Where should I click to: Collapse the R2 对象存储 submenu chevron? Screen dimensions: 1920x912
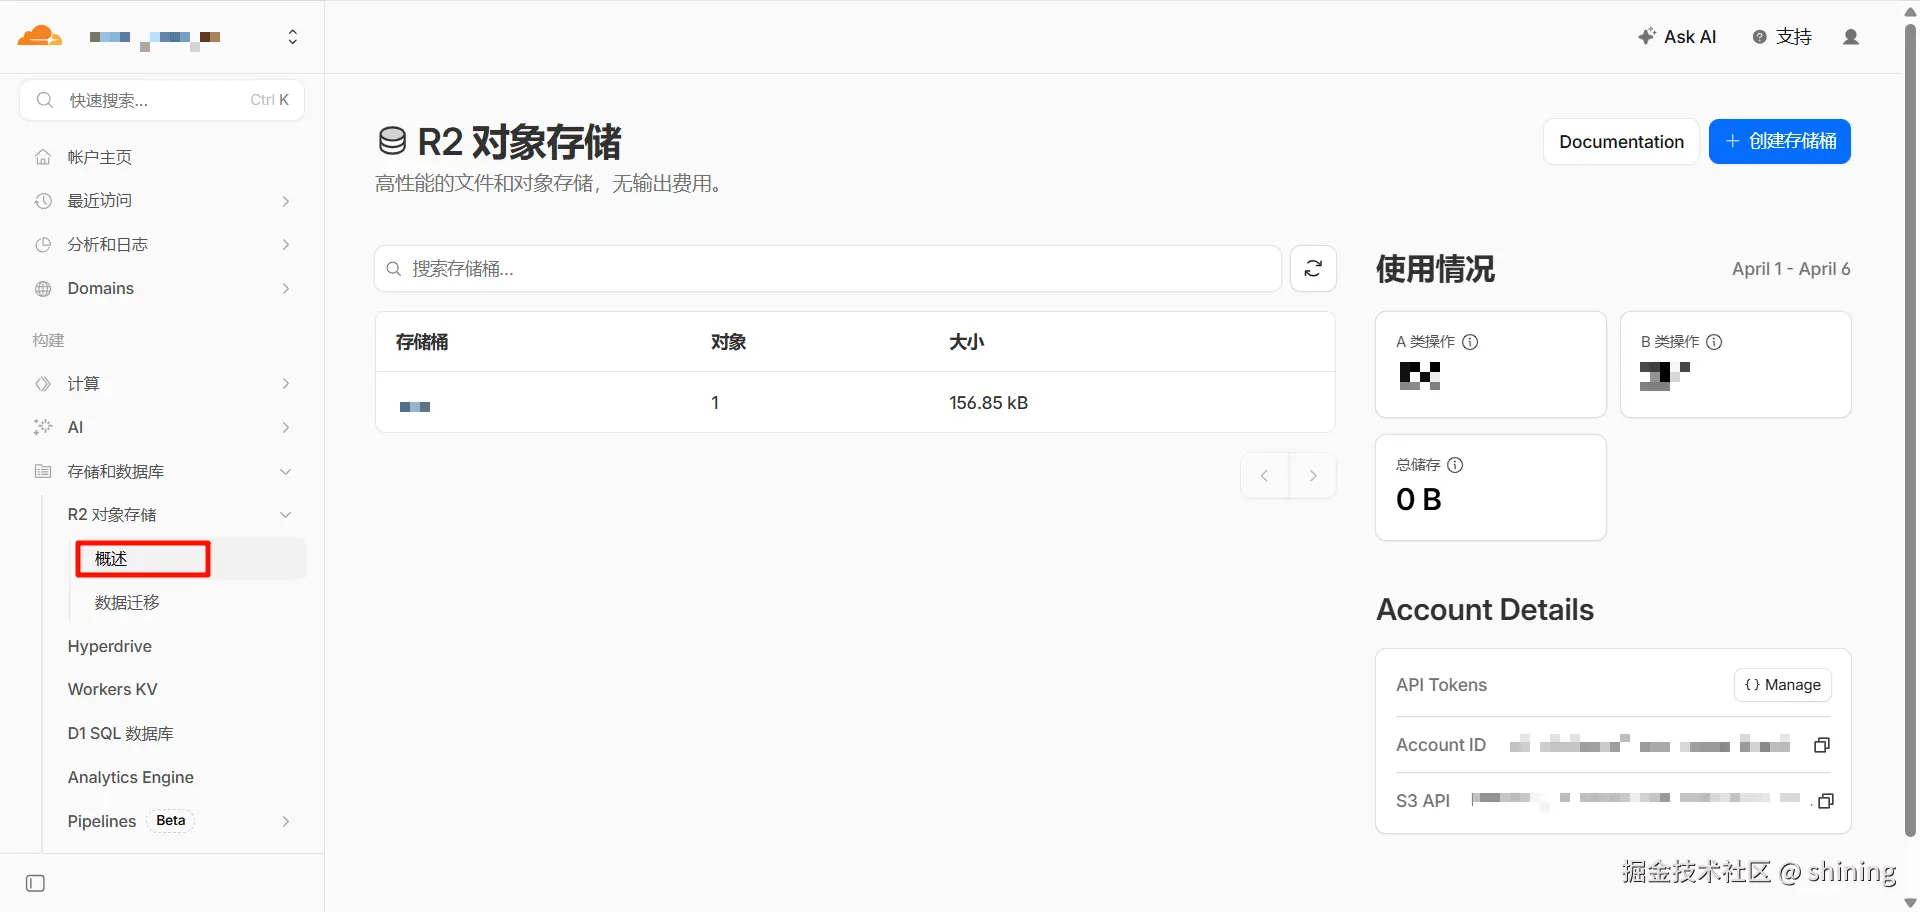[x=286, y=515]
